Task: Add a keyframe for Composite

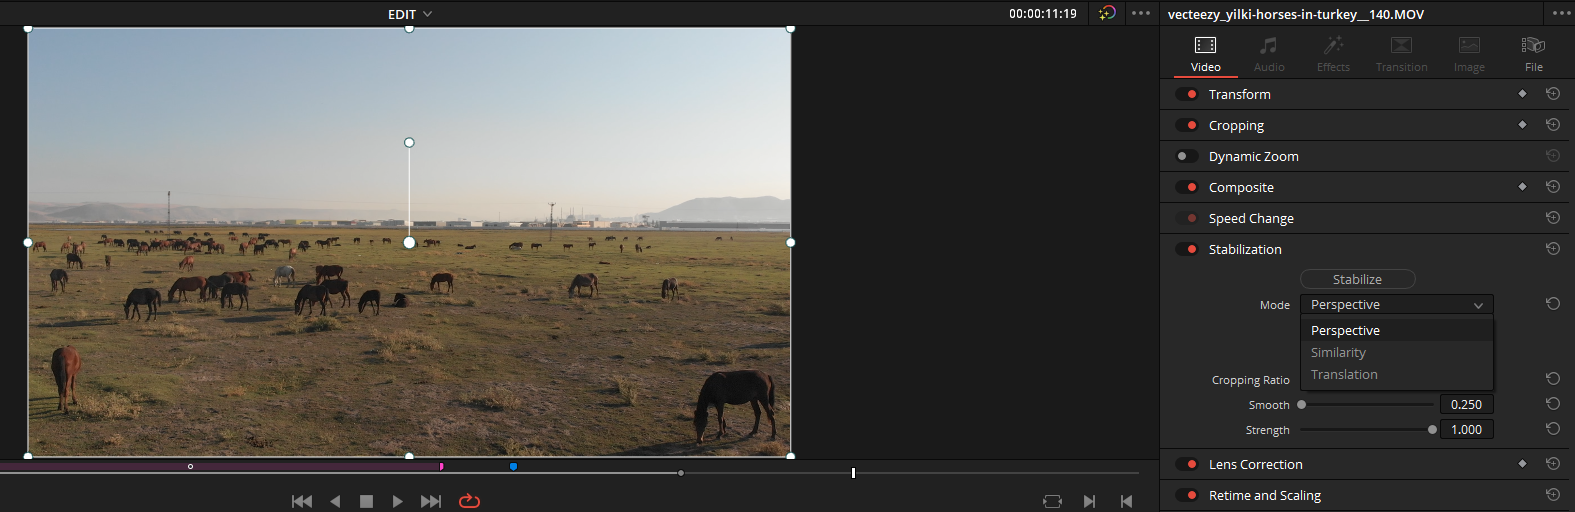Action: click(1522, 187)
